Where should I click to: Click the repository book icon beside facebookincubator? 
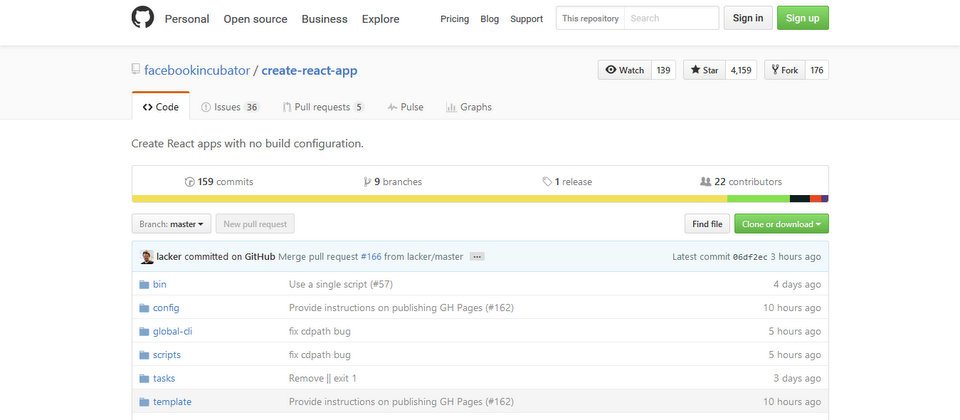[136, 69]
